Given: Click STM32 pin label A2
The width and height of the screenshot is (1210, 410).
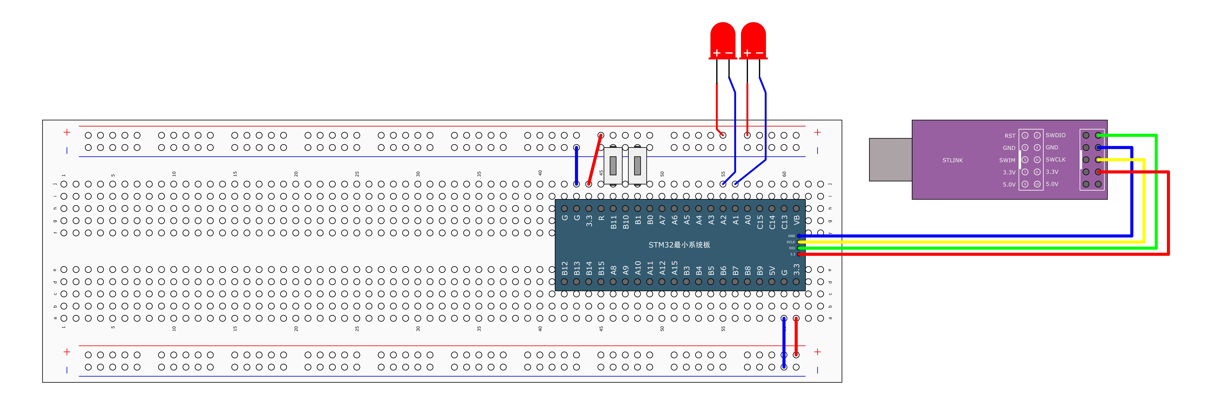Looking at the screenshot, I should click(x=723, y=220).
